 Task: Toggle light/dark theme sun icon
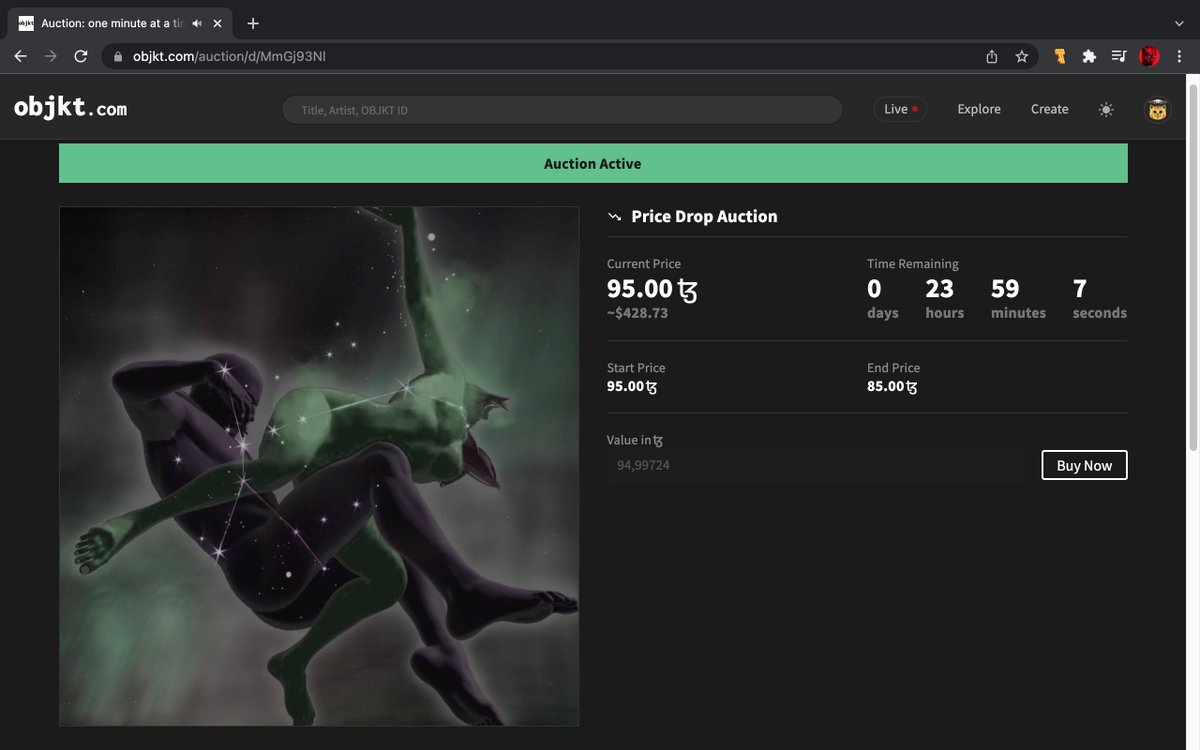[1106, 109]
